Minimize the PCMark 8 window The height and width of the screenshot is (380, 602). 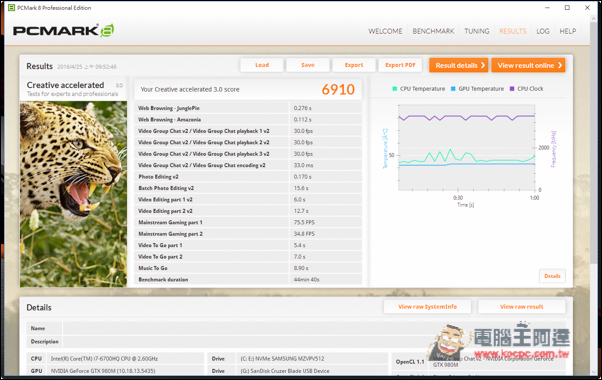point(547,8)
